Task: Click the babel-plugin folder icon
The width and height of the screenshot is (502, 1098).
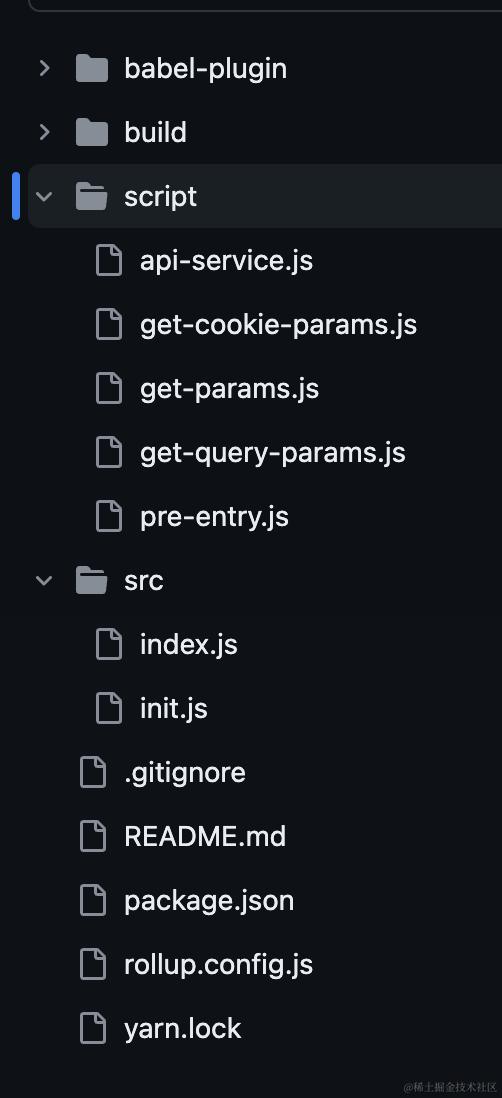Action: pos(92,69)
